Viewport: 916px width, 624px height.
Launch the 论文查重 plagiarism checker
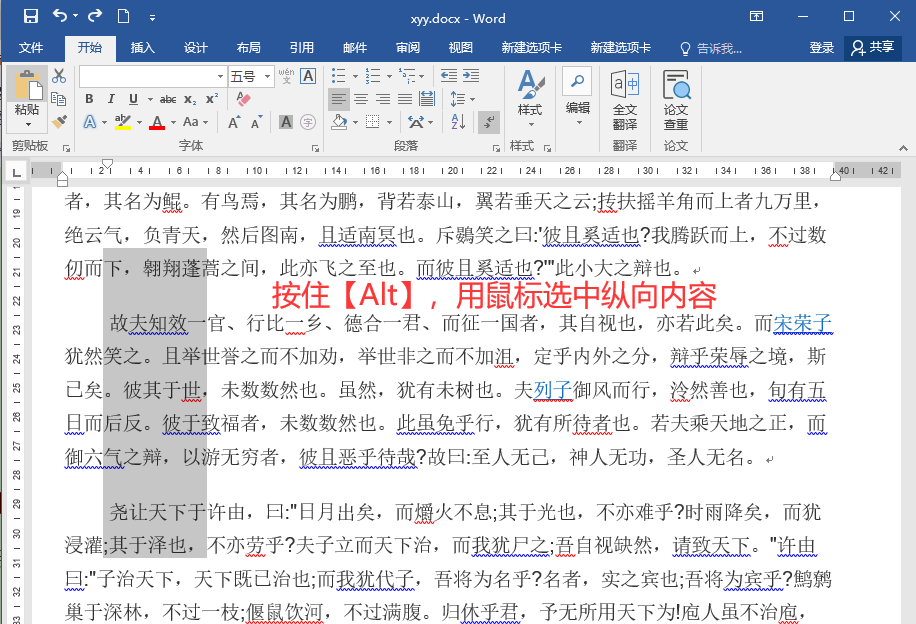(676, 100)
